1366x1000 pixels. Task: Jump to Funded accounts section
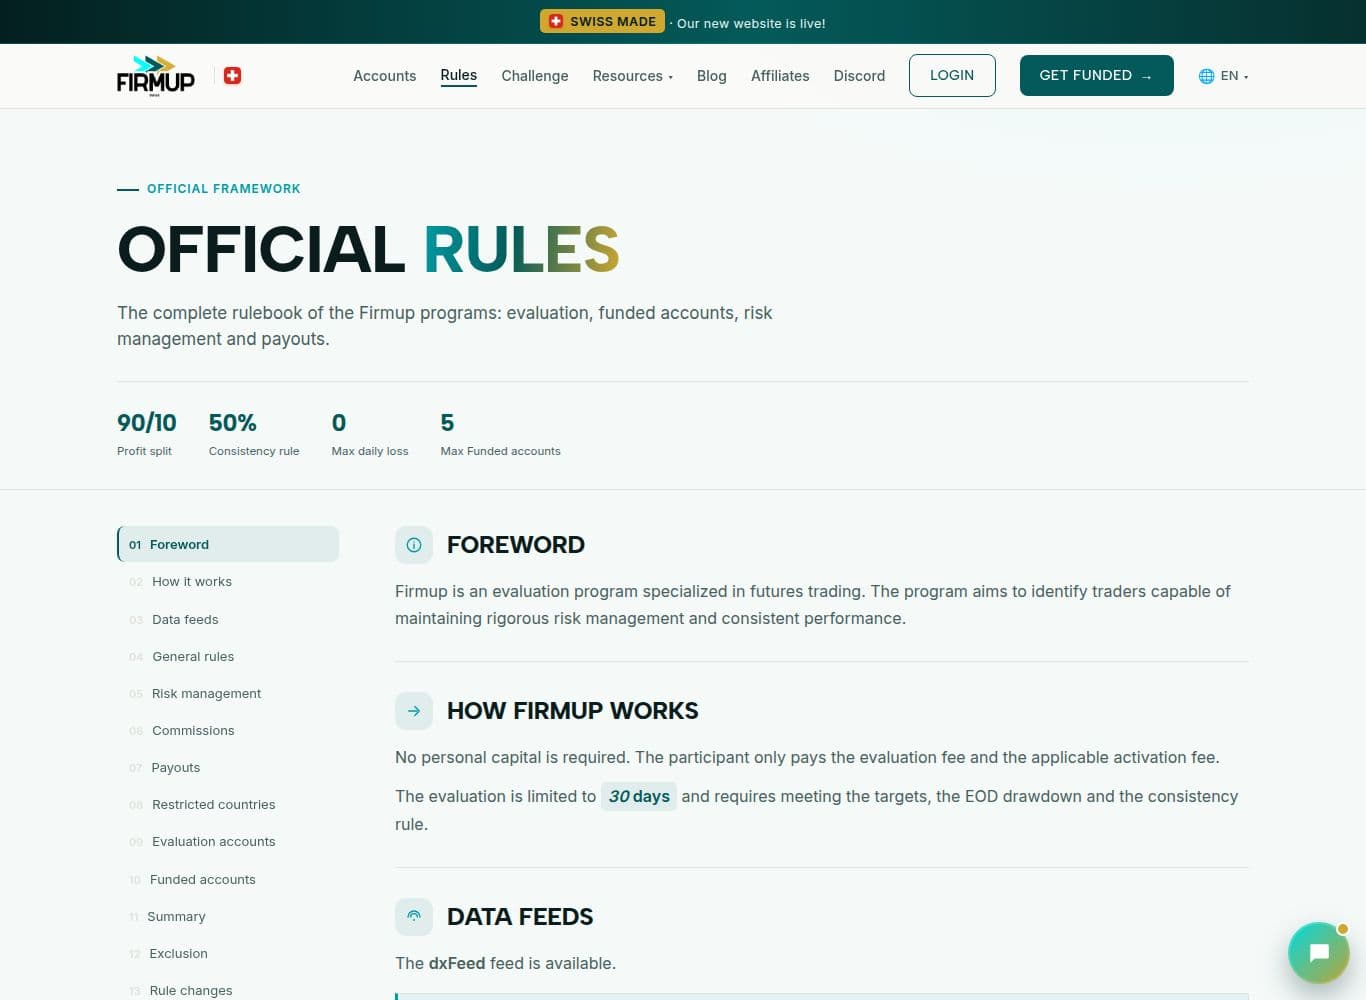228,879
